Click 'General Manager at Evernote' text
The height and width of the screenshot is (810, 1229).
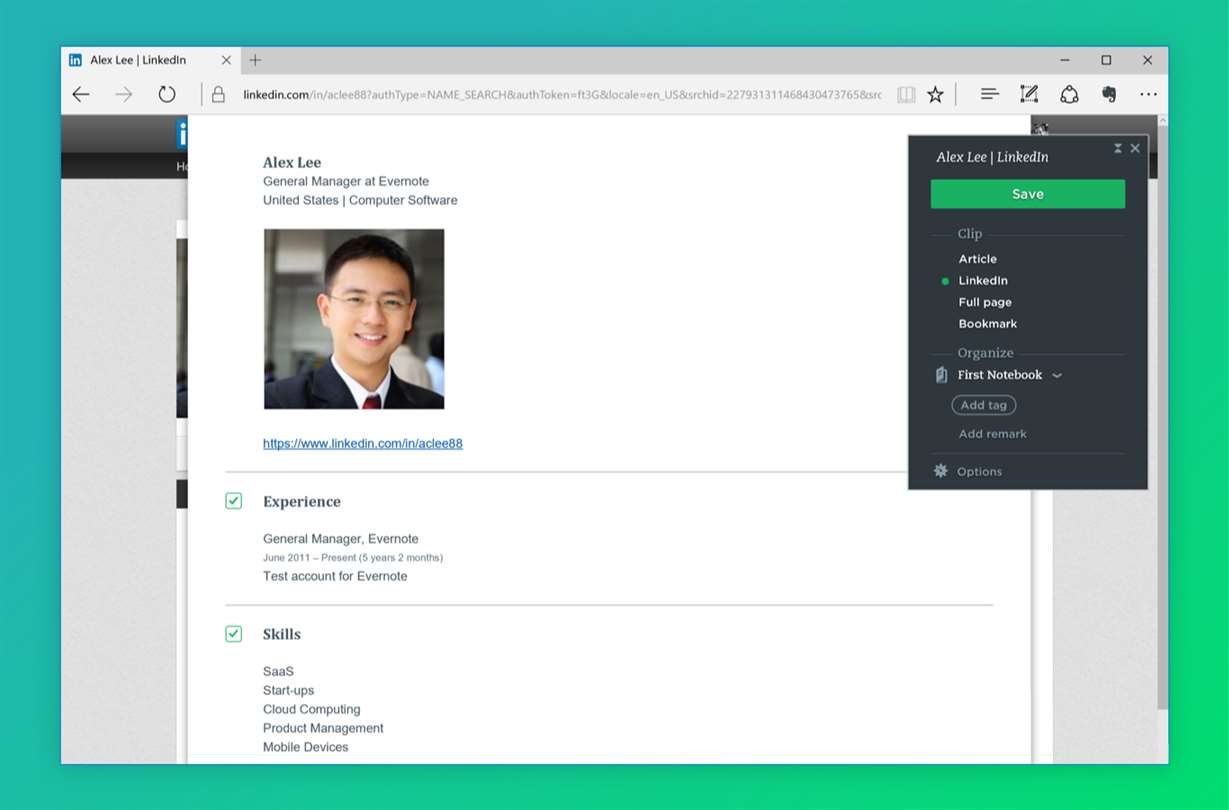(x=346, y=181)
